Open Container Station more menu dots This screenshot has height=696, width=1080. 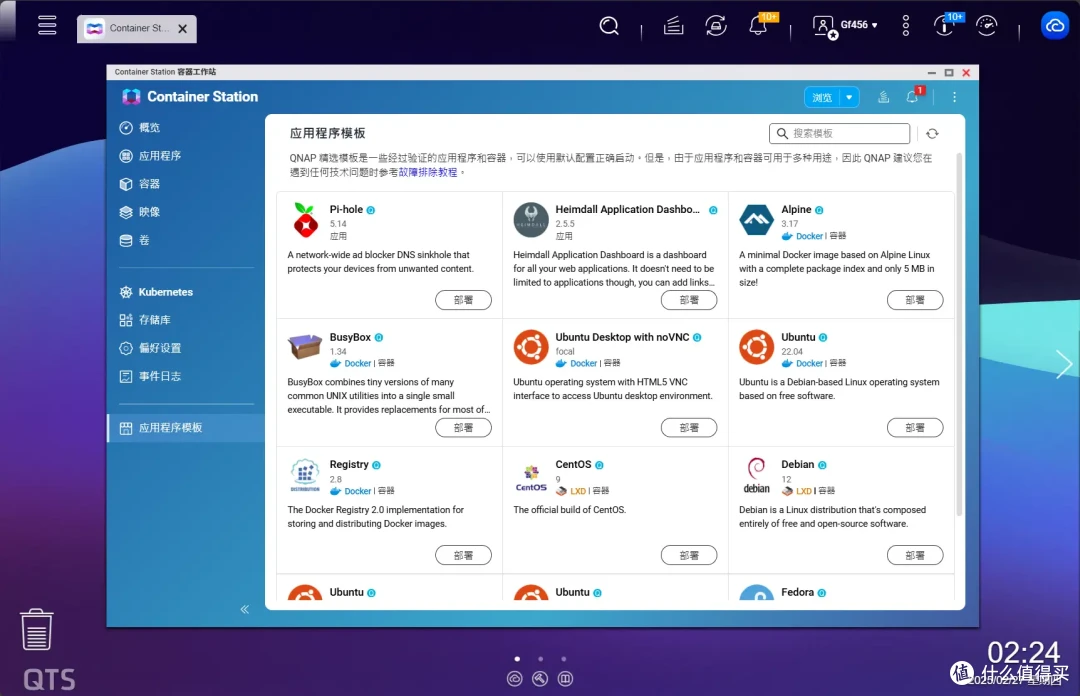tap(955, 97)
